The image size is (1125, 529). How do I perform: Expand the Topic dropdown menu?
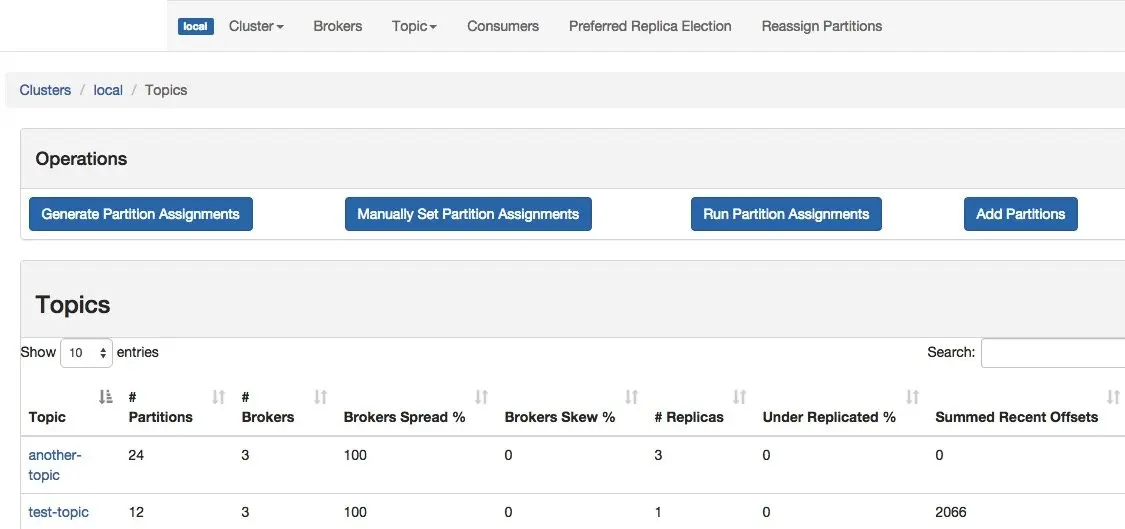click(414, 26)
